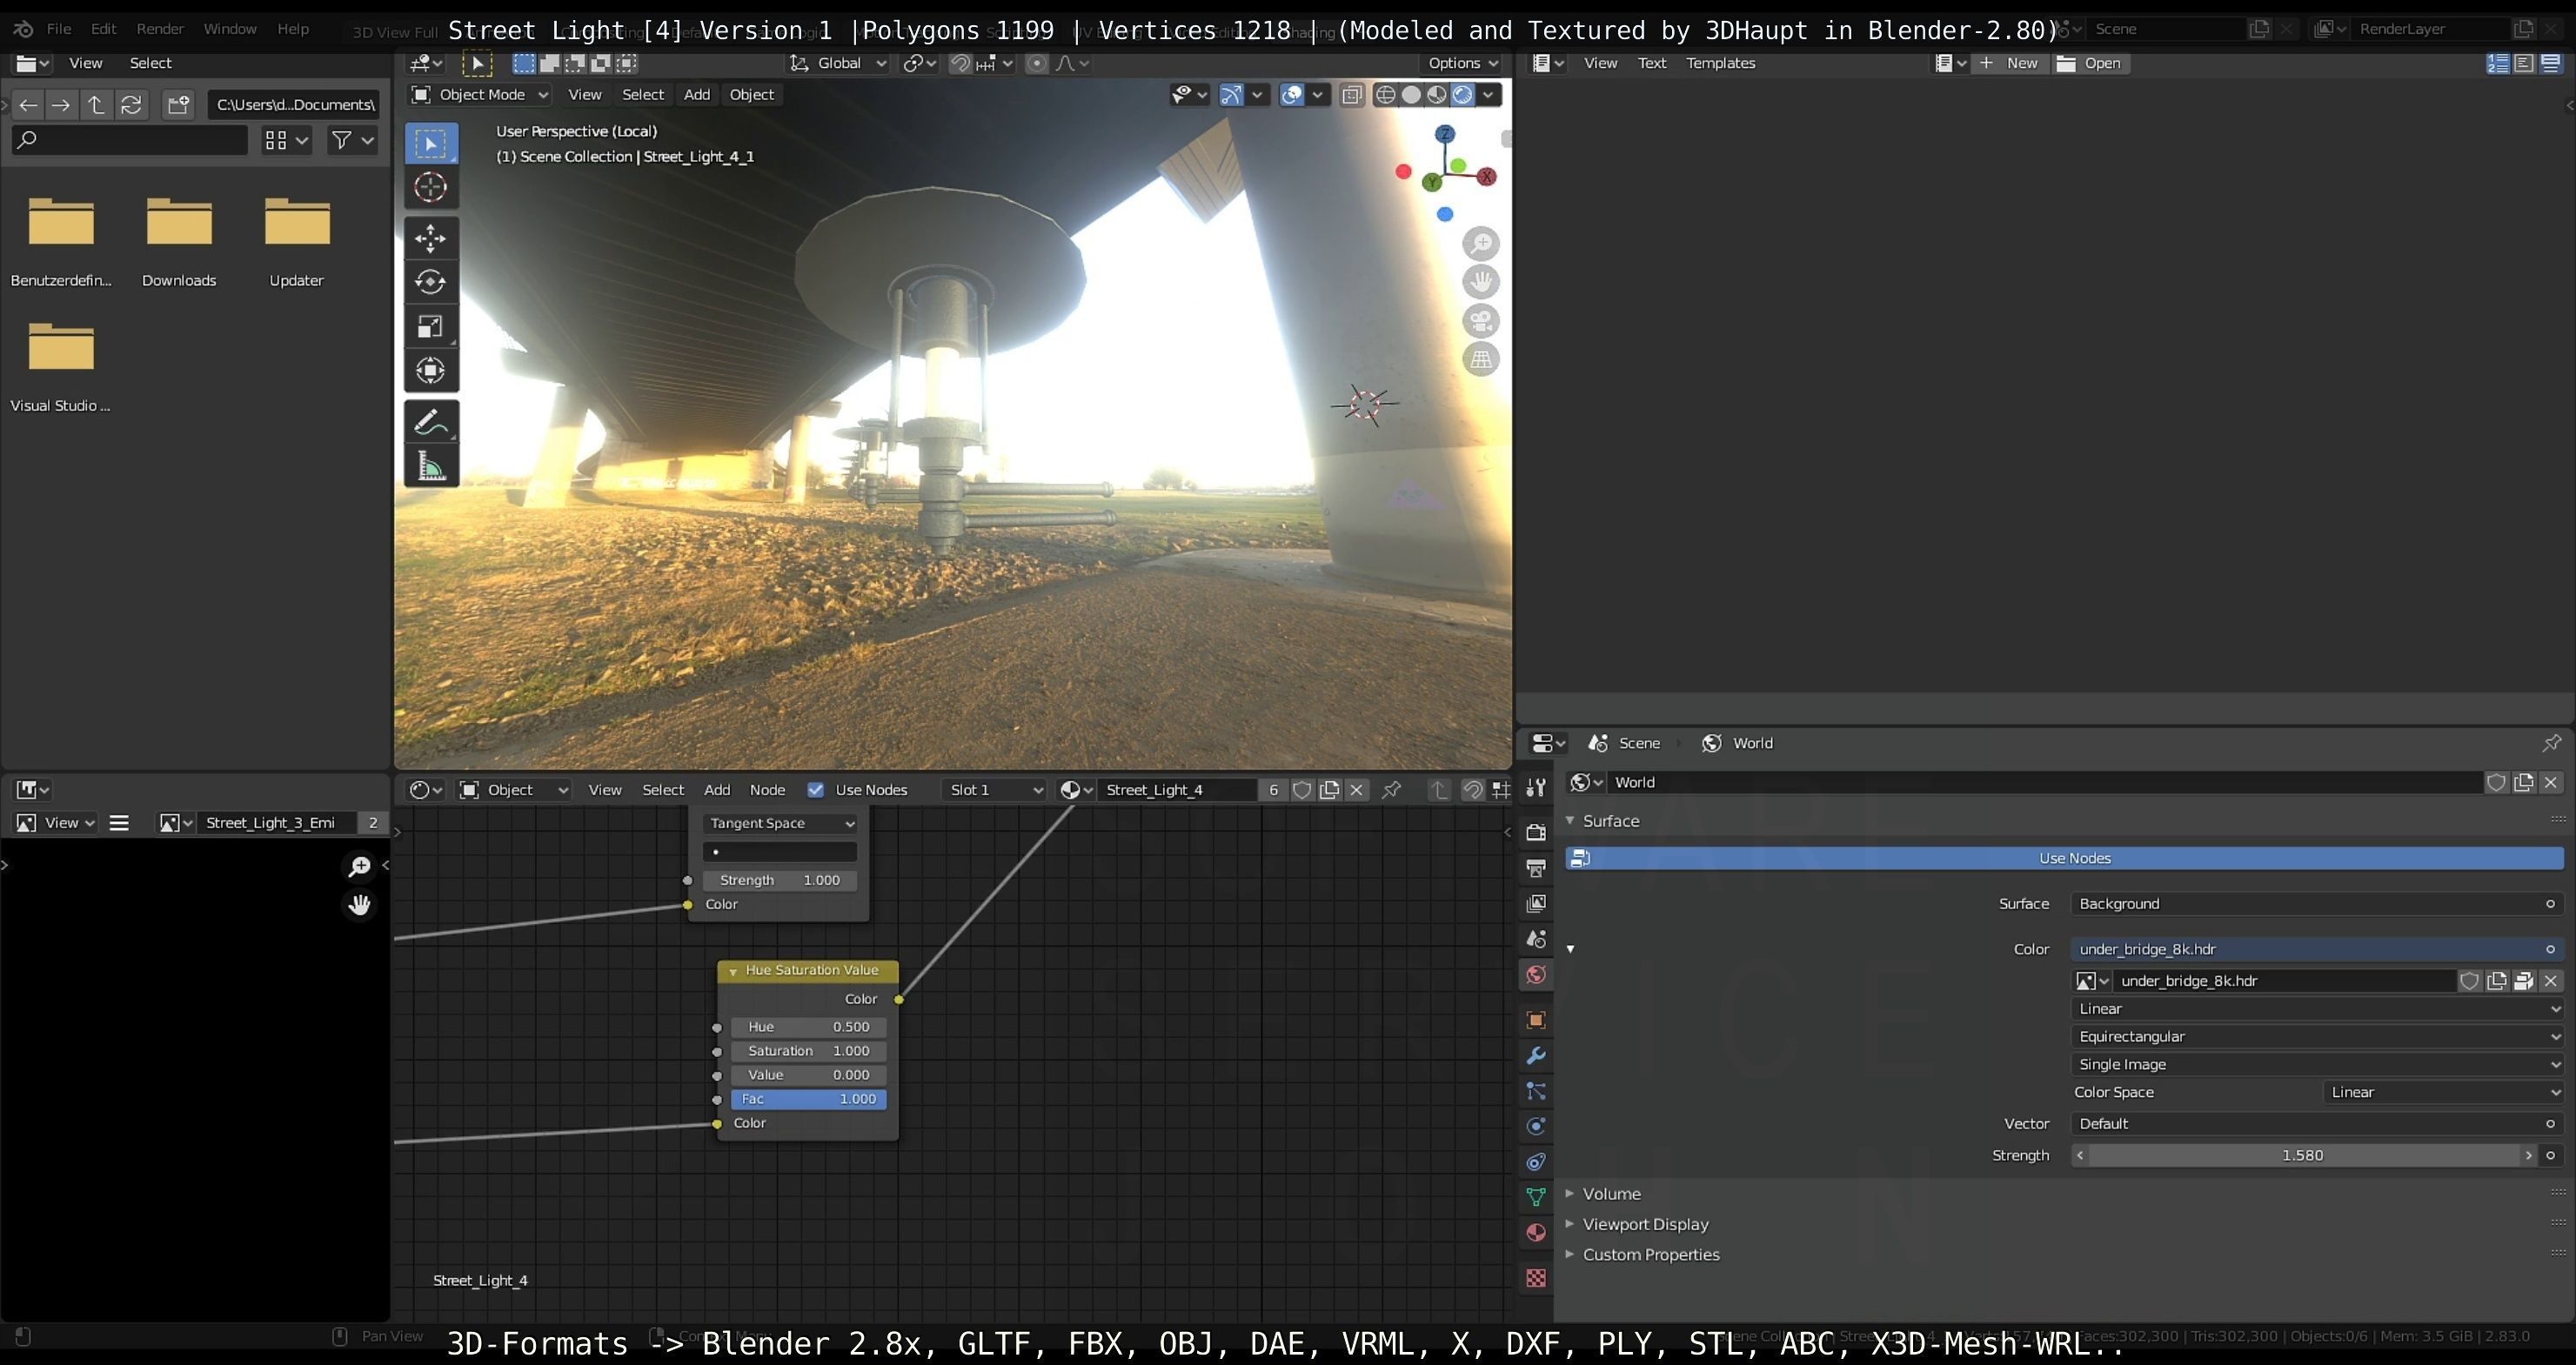Open the Templates menu in text editor

click(x=1720, y=63)
